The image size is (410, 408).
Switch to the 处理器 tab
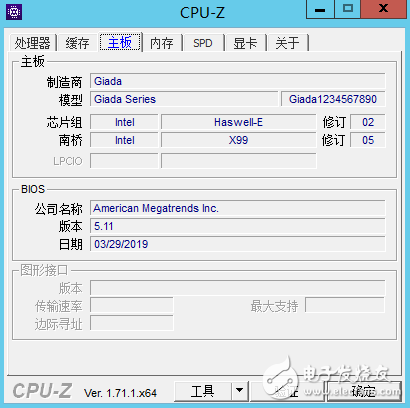pyautogui.click(x=32, y=43)
